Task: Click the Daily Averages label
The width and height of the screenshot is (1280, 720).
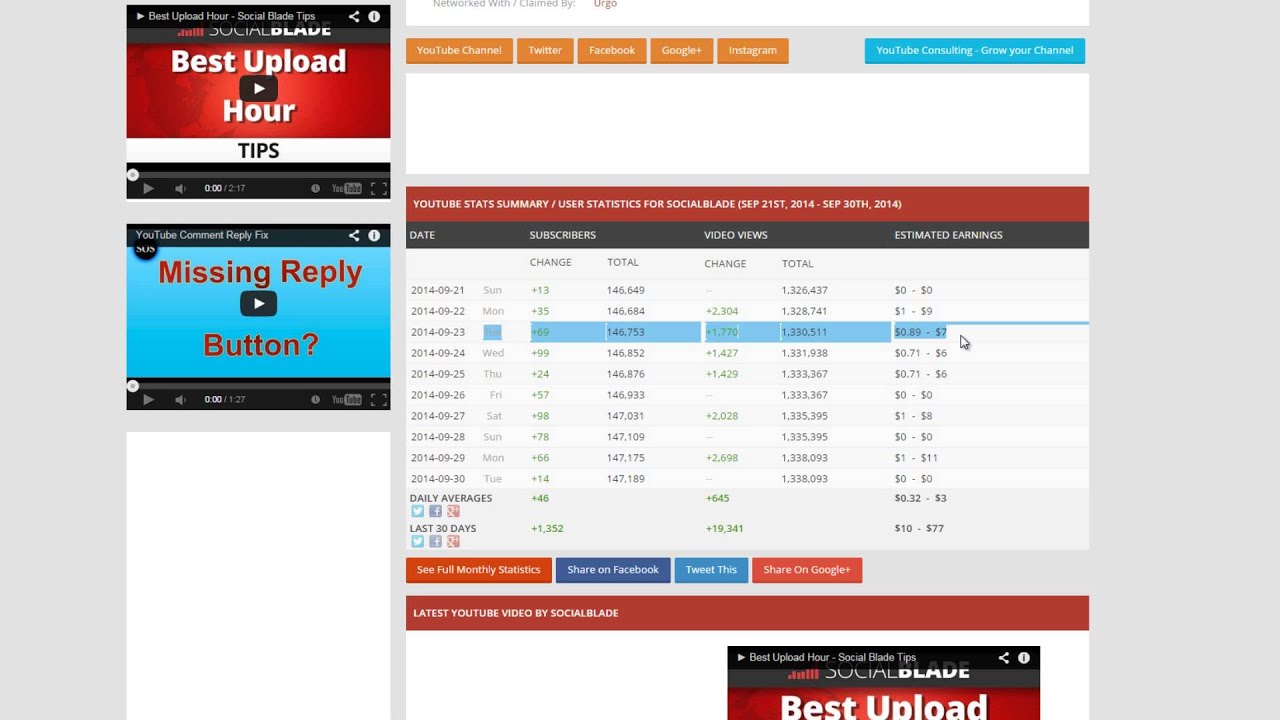Action: pyautogui.click(x=451, y=498)
